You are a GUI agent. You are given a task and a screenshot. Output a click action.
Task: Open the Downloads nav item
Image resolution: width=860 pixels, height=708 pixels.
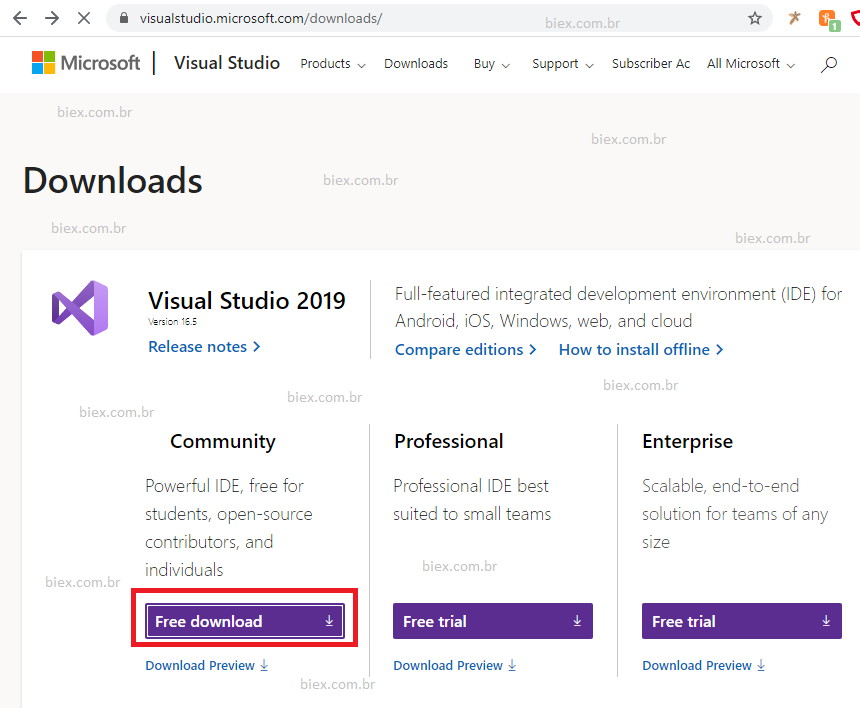pos(416,64)
